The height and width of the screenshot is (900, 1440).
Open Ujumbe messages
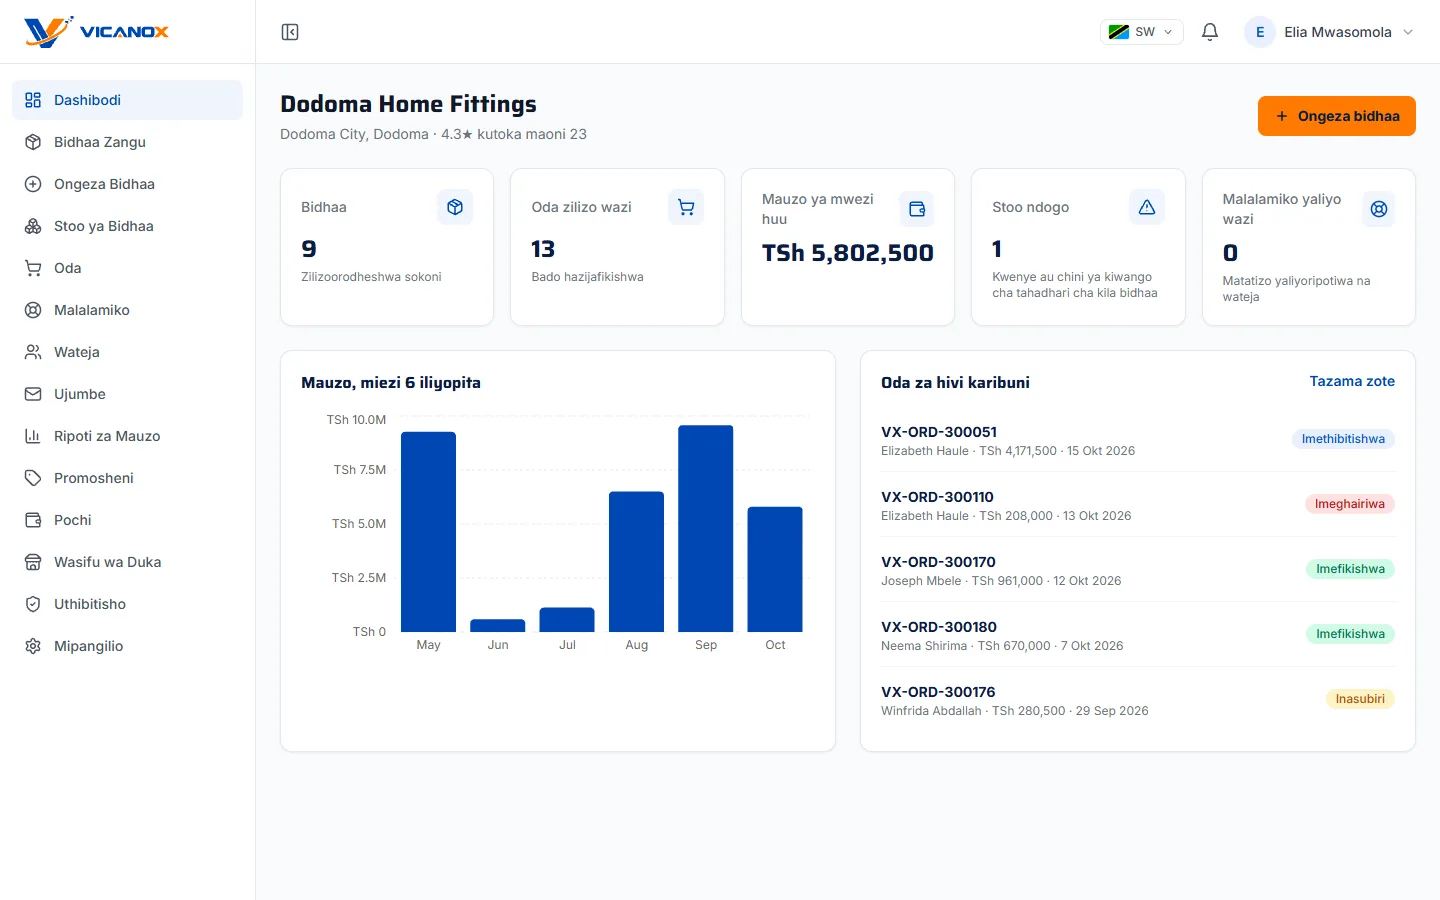(127, 394)
